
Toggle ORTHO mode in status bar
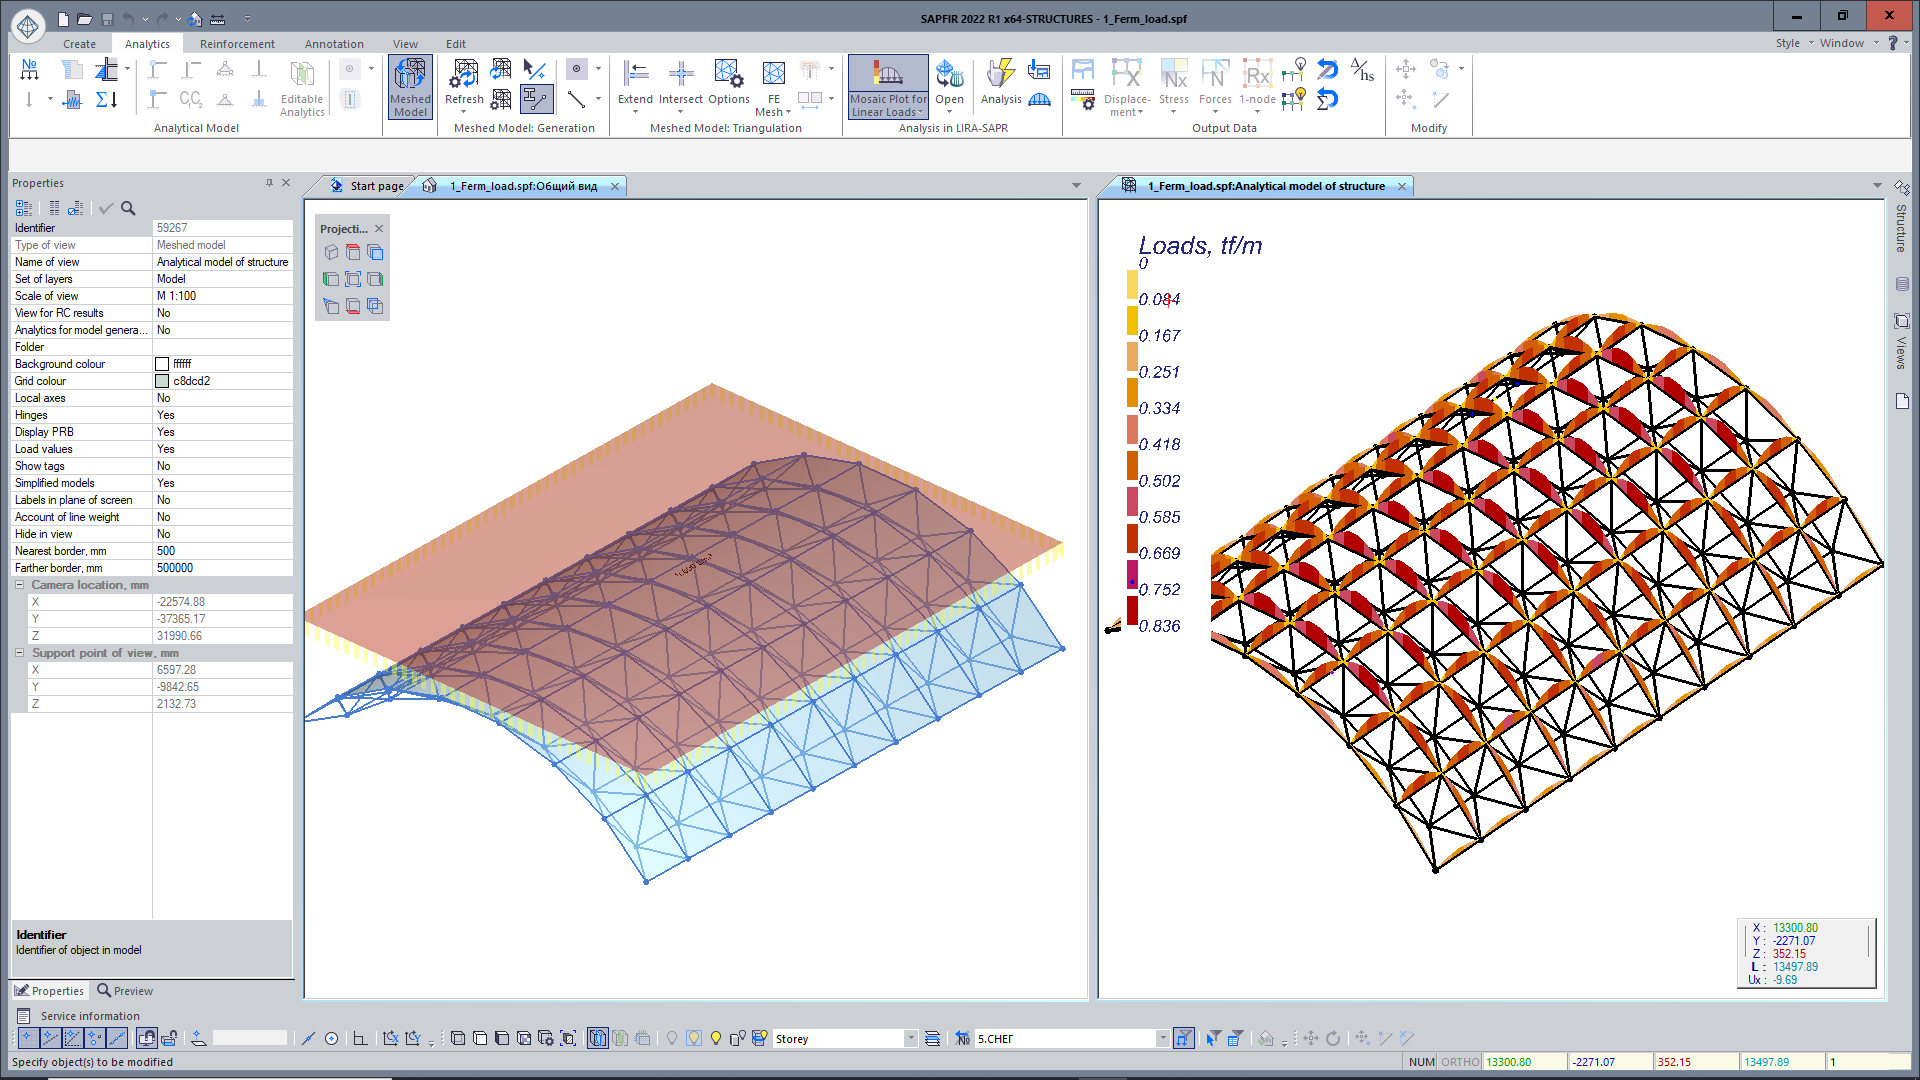coord(1460,1062)
